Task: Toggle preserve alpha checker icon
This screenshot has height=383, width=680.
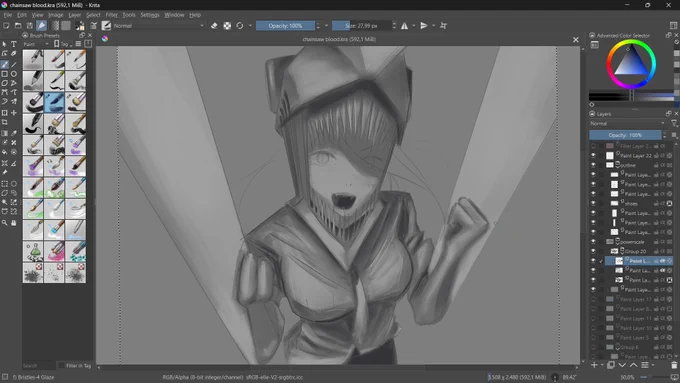Action: click(227, 26)
